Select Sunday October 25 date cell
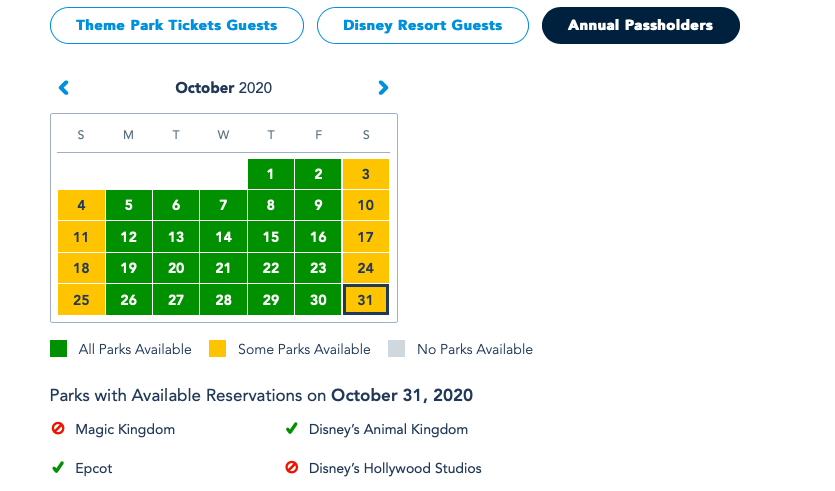Viewport: 835px width, 491px height. click(81, 300)
